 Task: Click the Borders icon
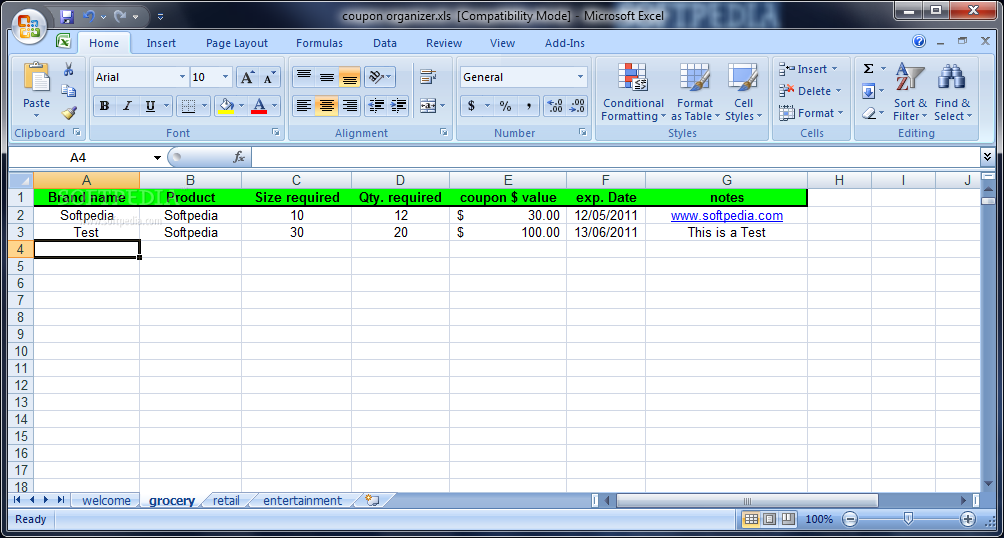188,106
